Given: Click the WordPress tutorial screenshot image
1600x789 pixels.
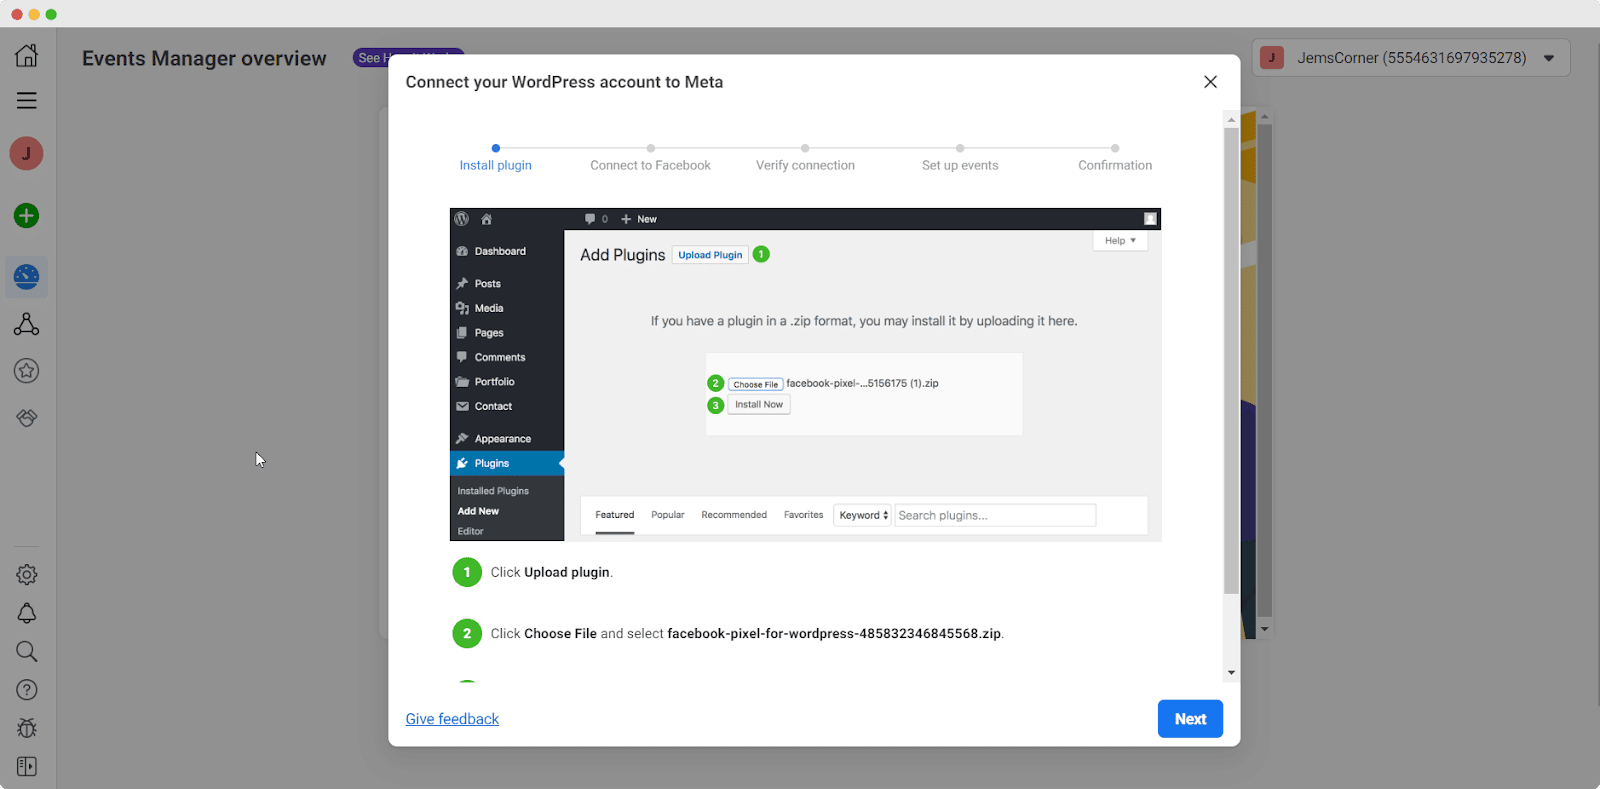Looking at the screenshot, I should (805, 374).
